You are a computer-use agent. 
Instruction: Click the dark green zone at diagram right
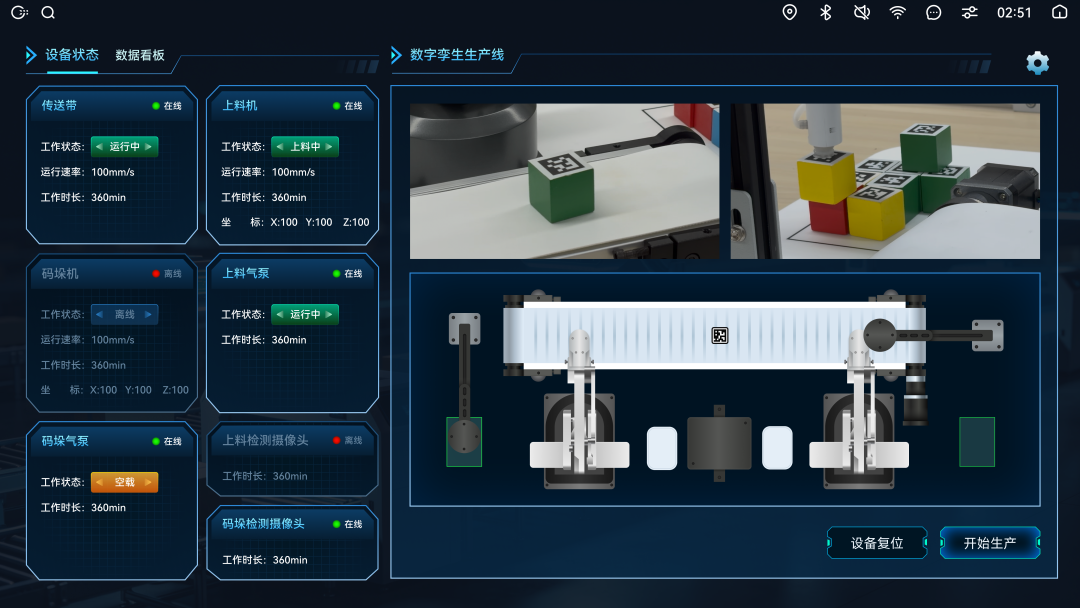point(977,442)
